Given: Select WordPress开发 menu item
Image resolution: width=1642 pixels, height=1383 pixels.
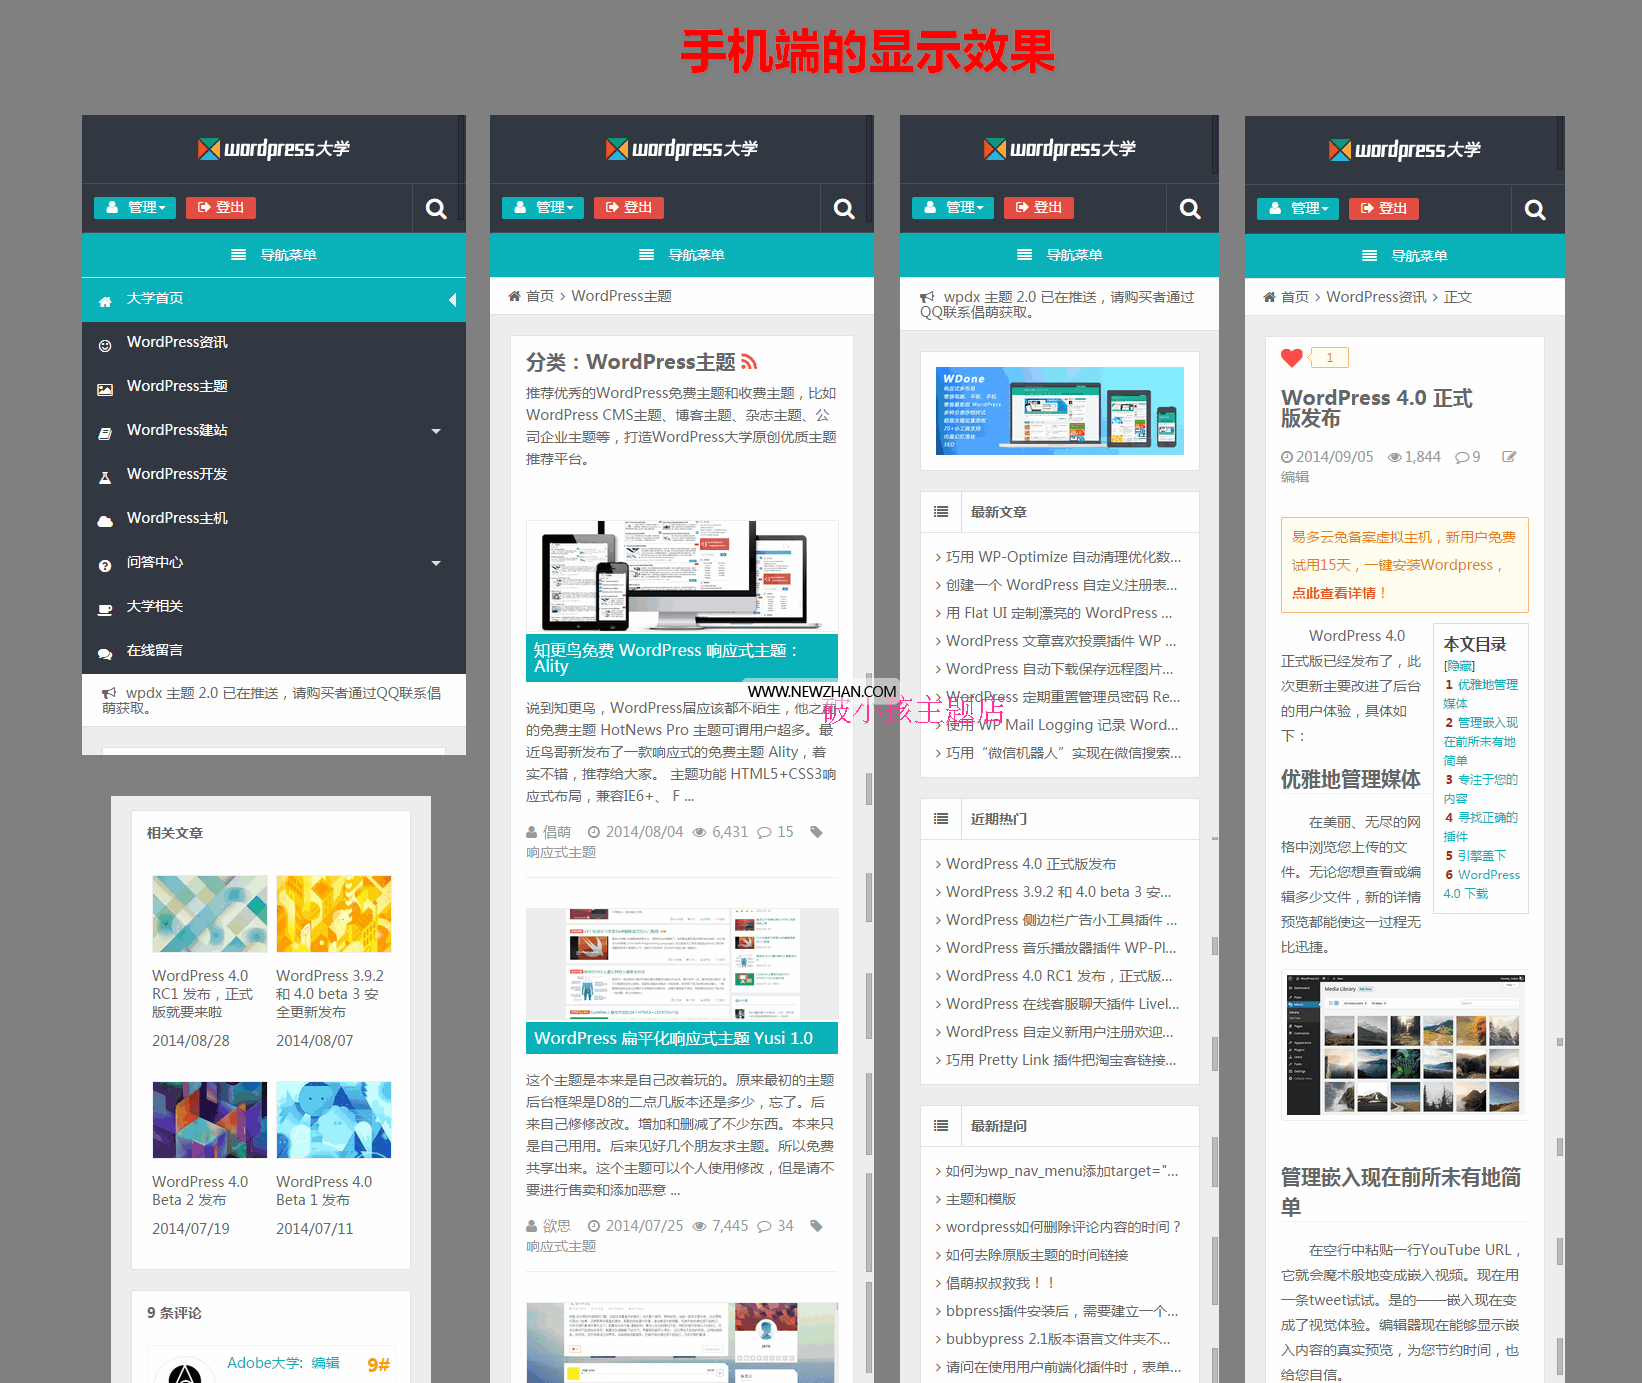Looking at the screenshot, I should pos(274,475).
